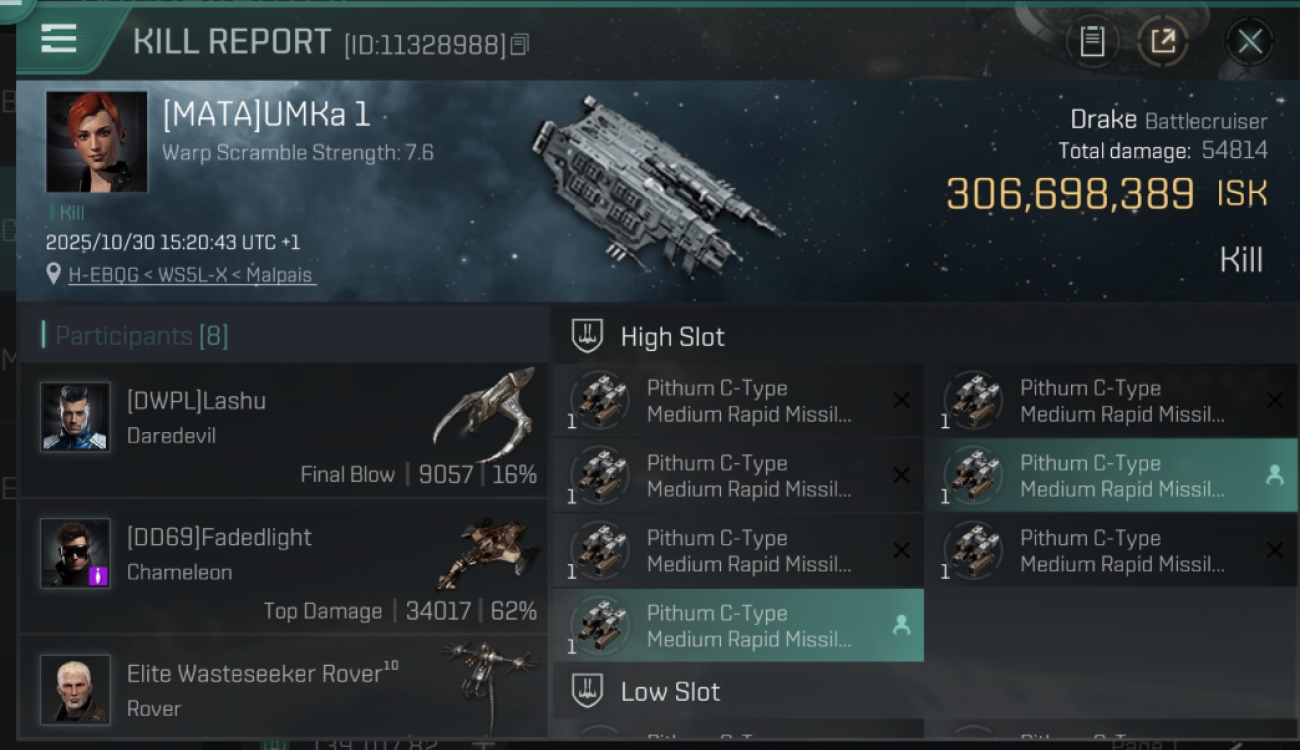The width and height of the screenshot is (1300, 750).
Task: Click the X on top-right Pithum launcher
Action: click(x=1274, y=400)
